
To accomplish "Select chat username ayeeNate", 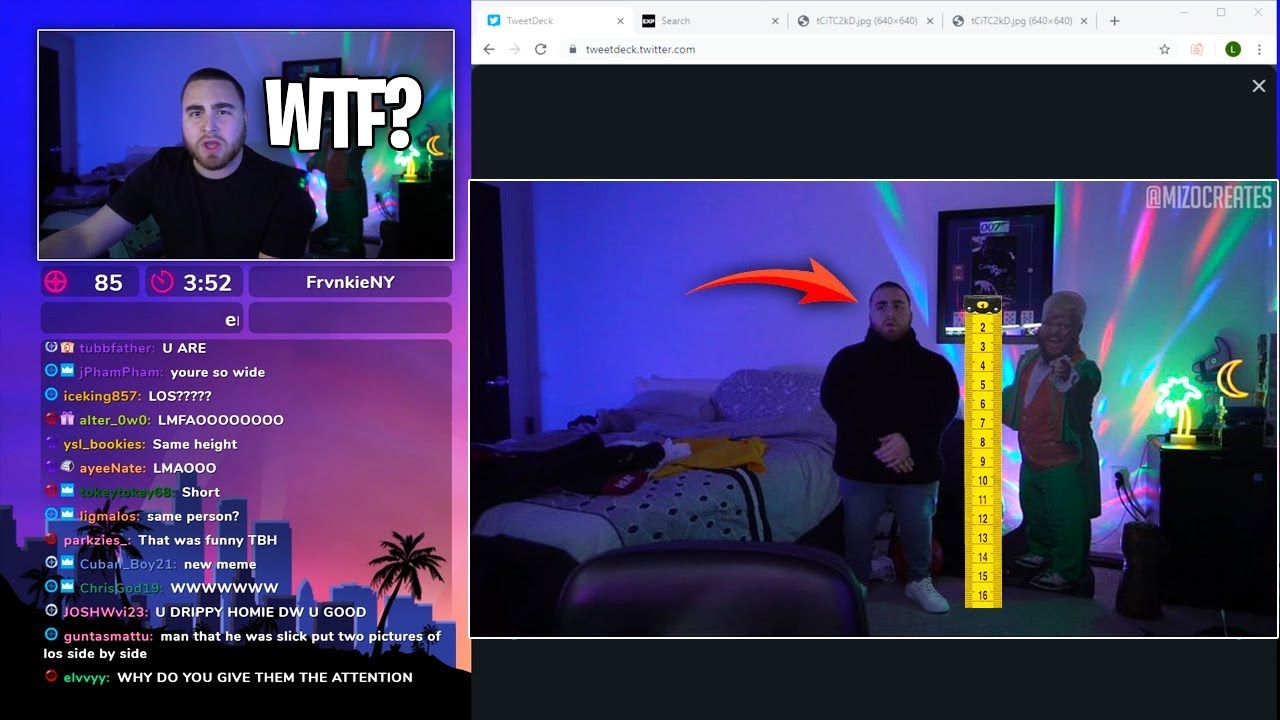I will click(x=112, y=468).
